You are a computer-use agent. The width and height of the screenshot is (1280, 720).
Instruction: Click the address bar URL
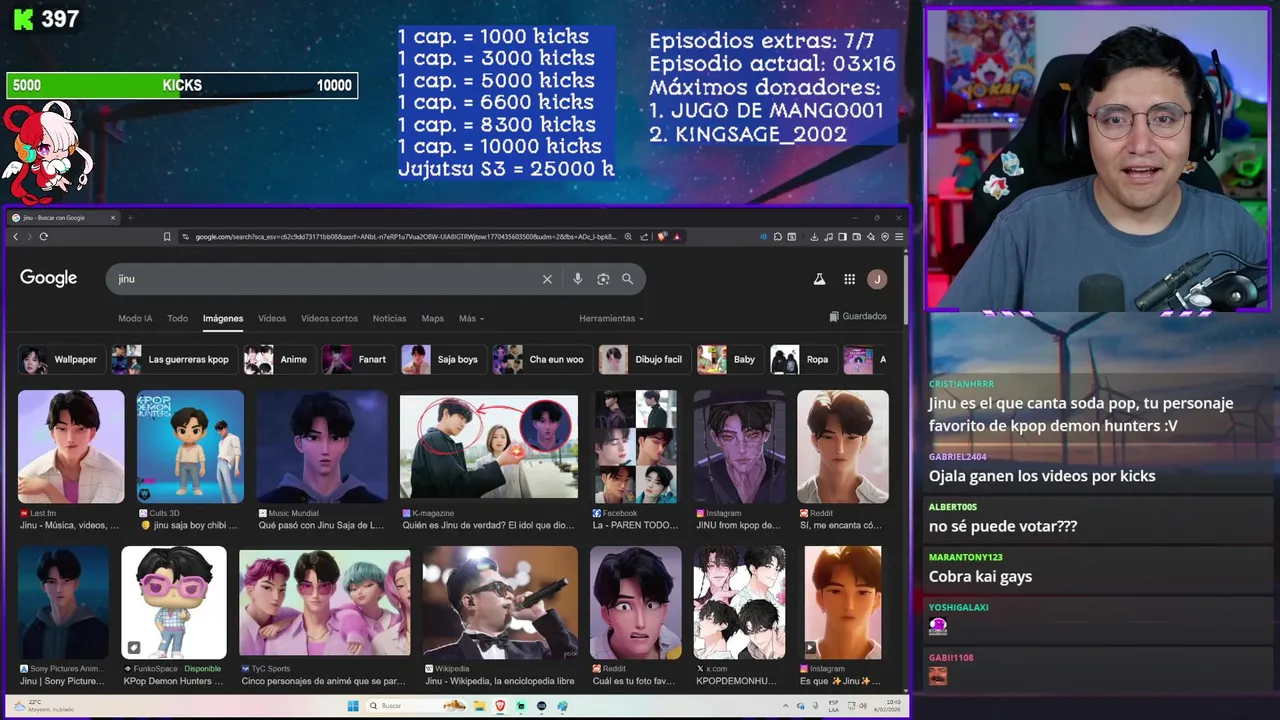click(405, 237)
